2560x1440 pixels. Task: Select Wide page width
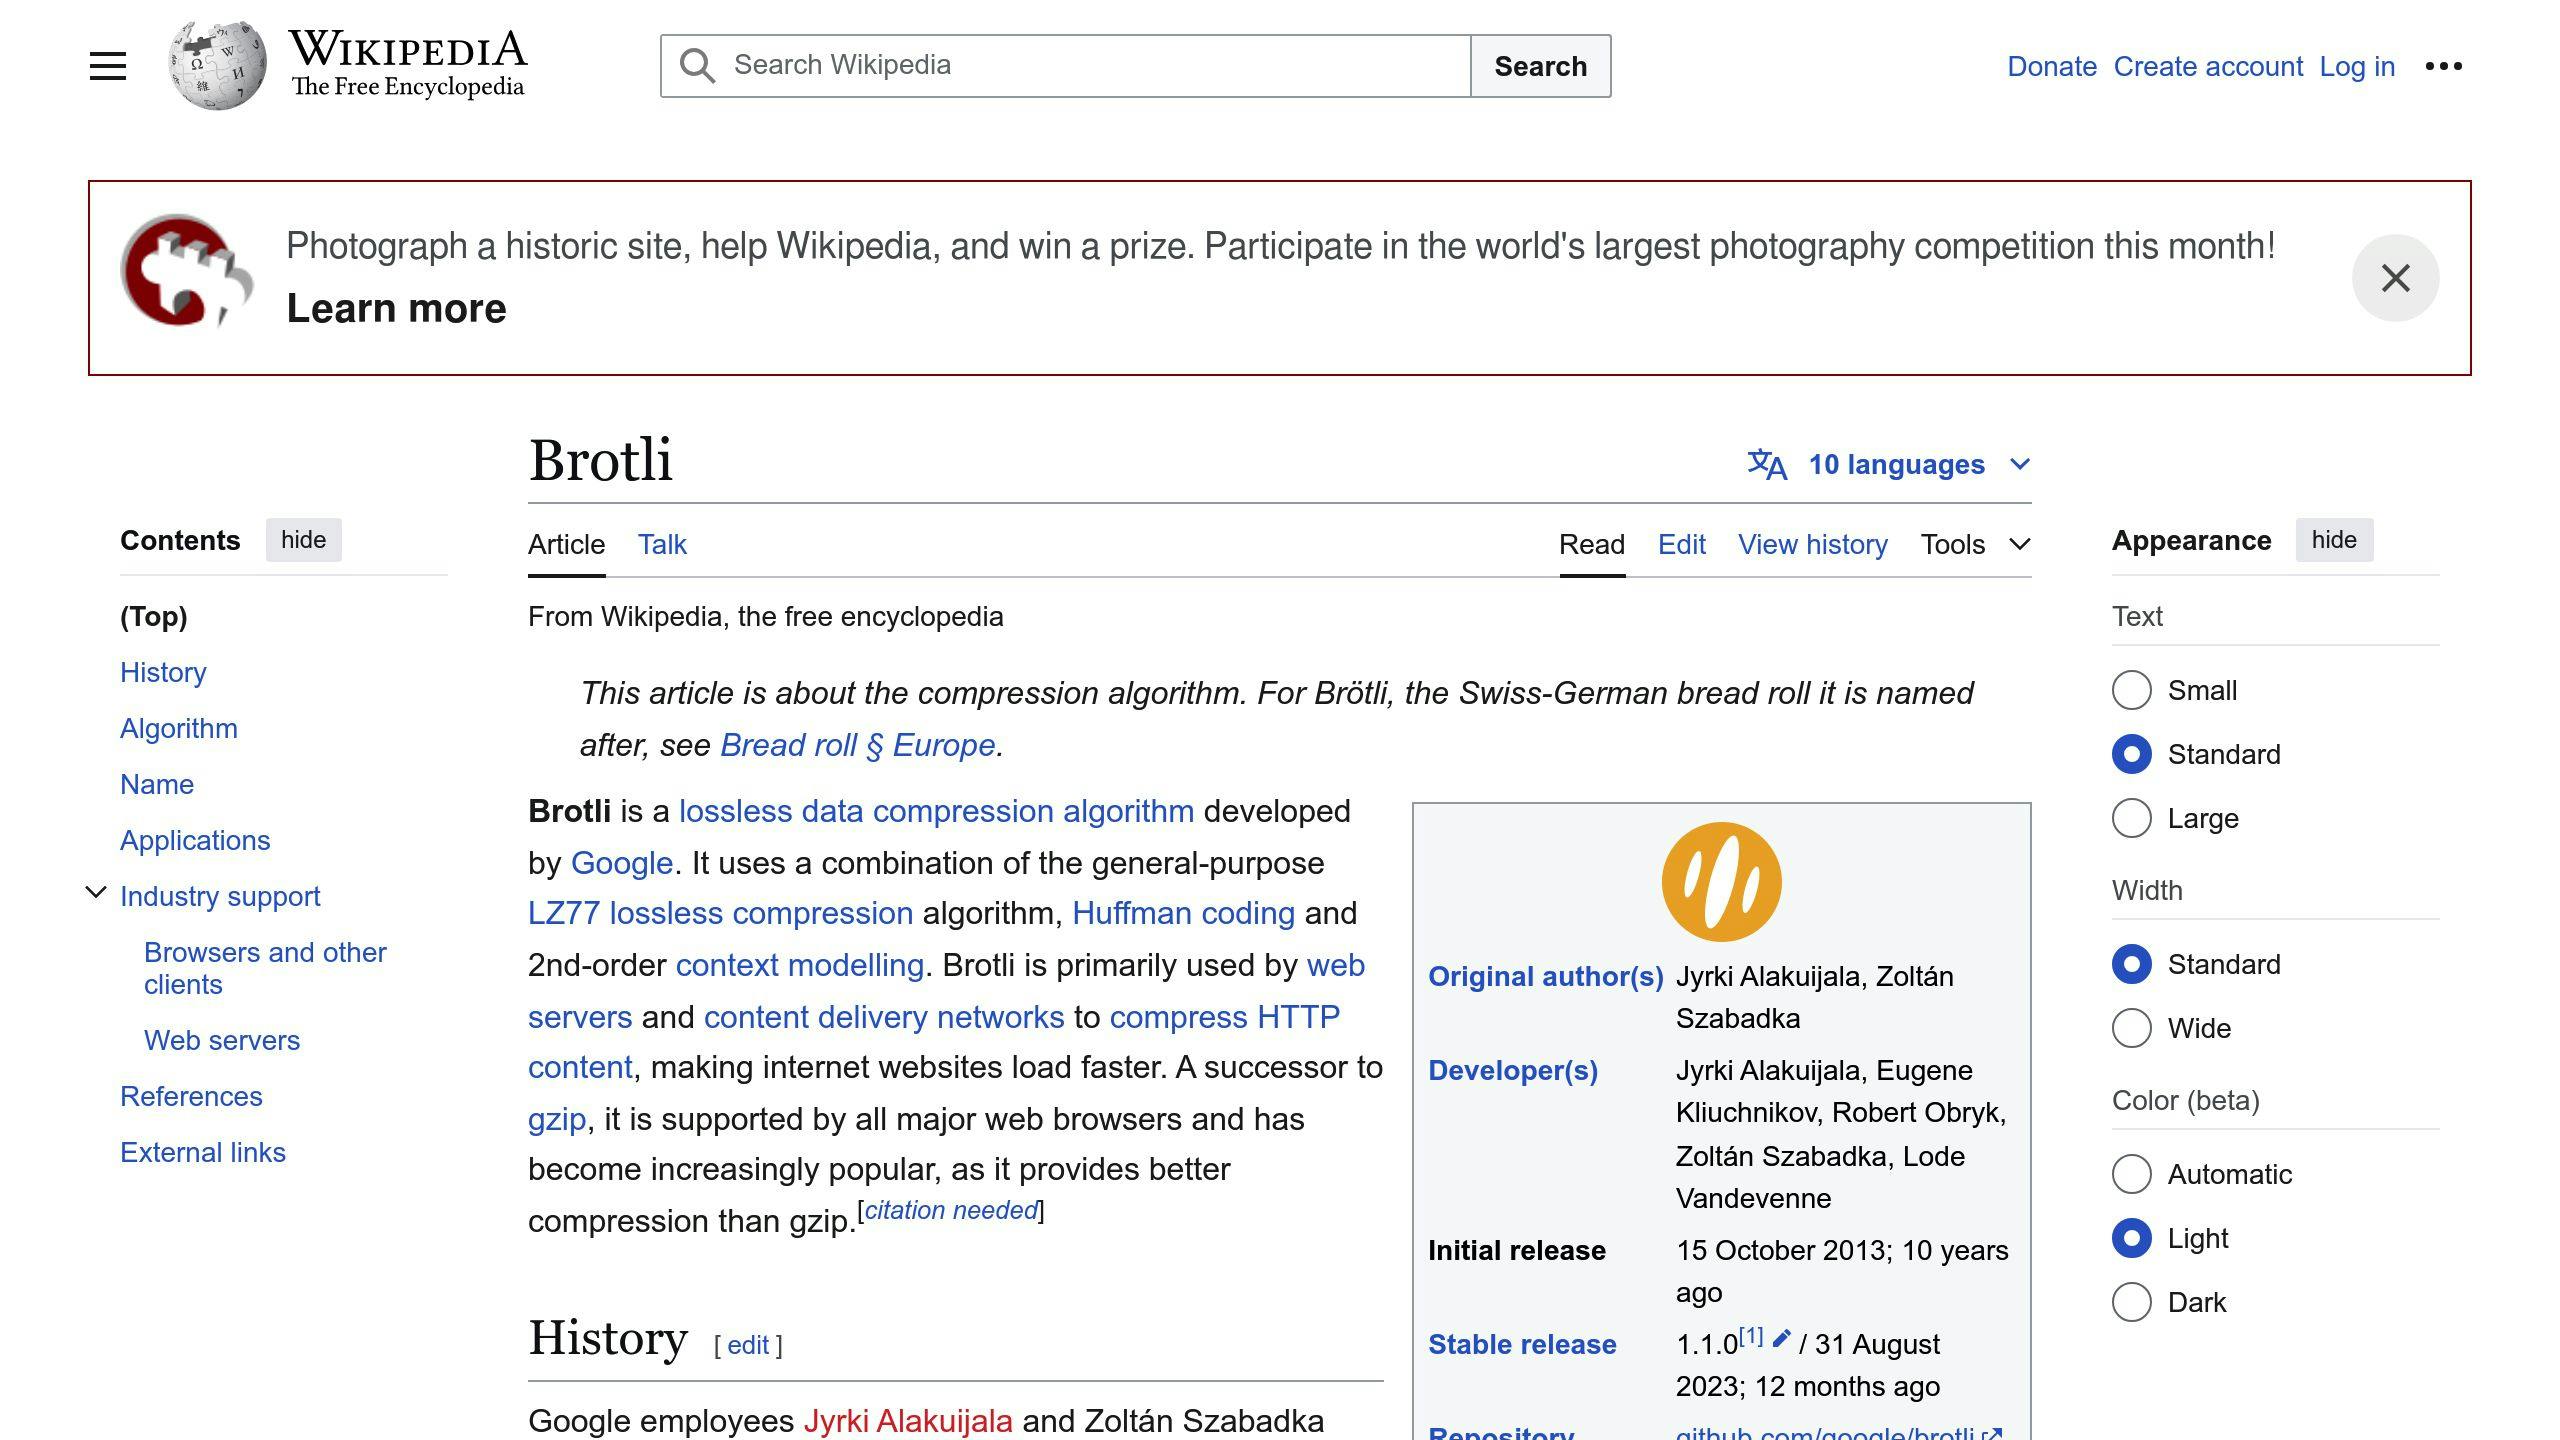[2131, 1028]
